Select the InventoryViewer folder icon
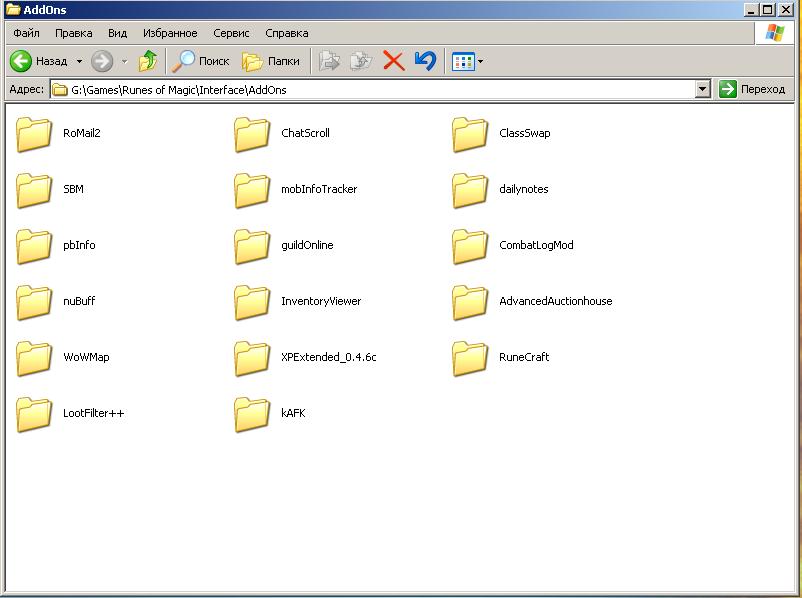The image size is (802, 598). coord(252,302)
